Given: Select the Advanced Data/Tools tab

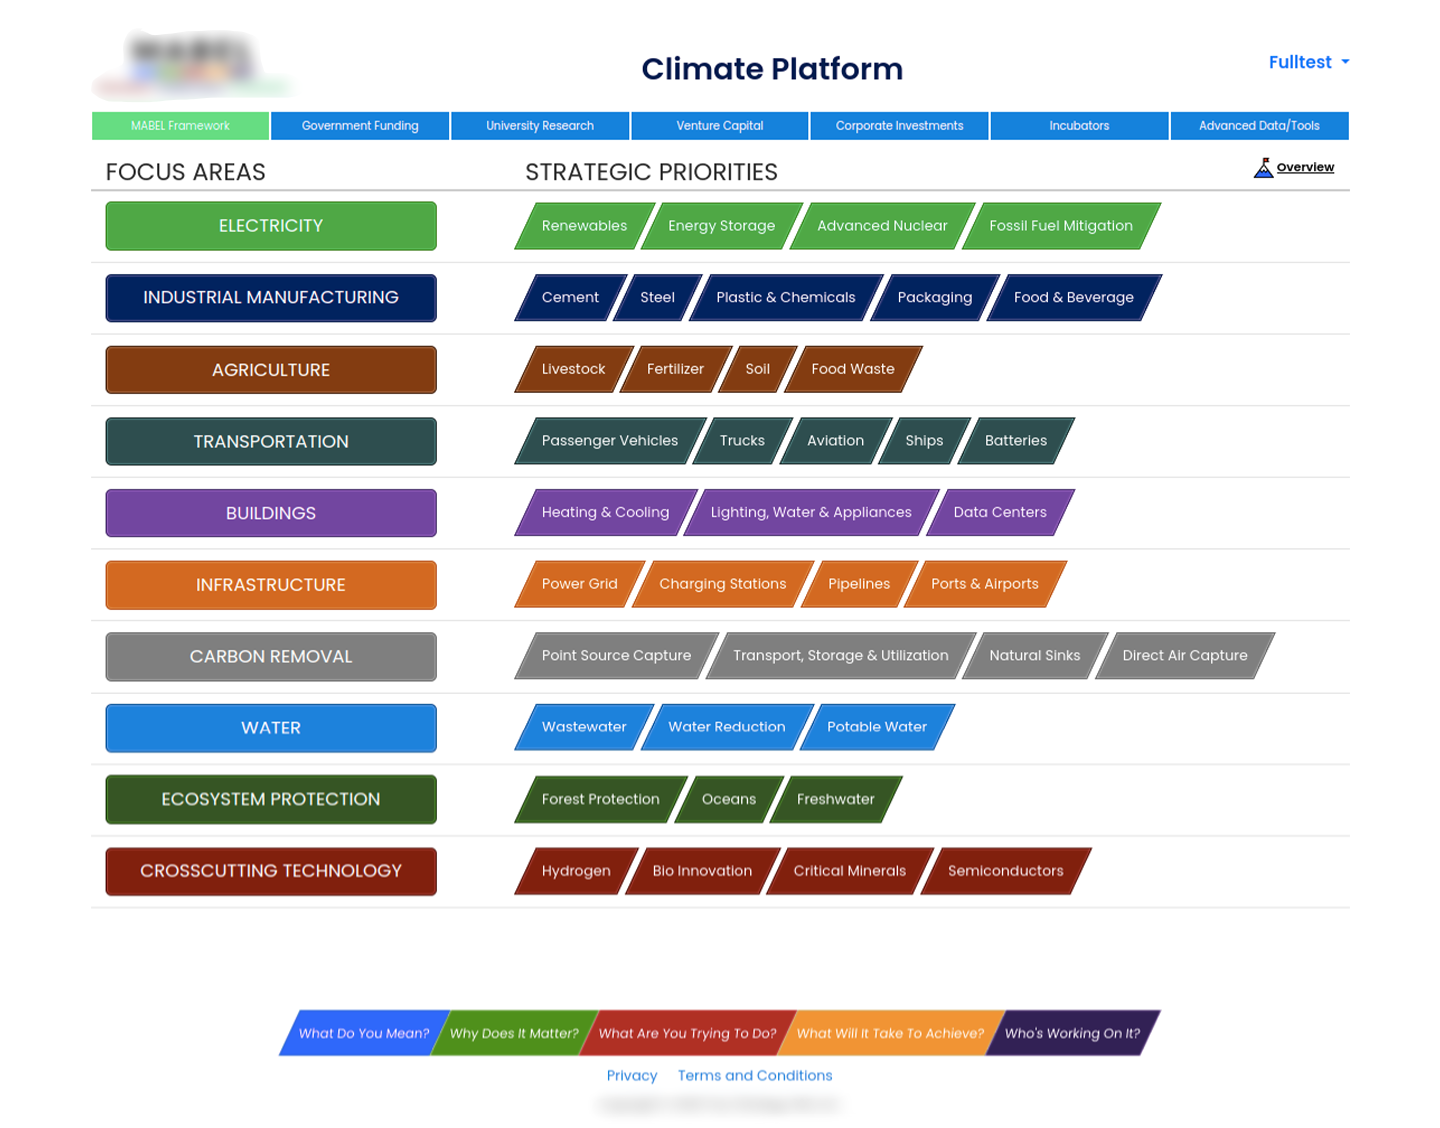Looking at the screenshot, I should (1259, 126).
